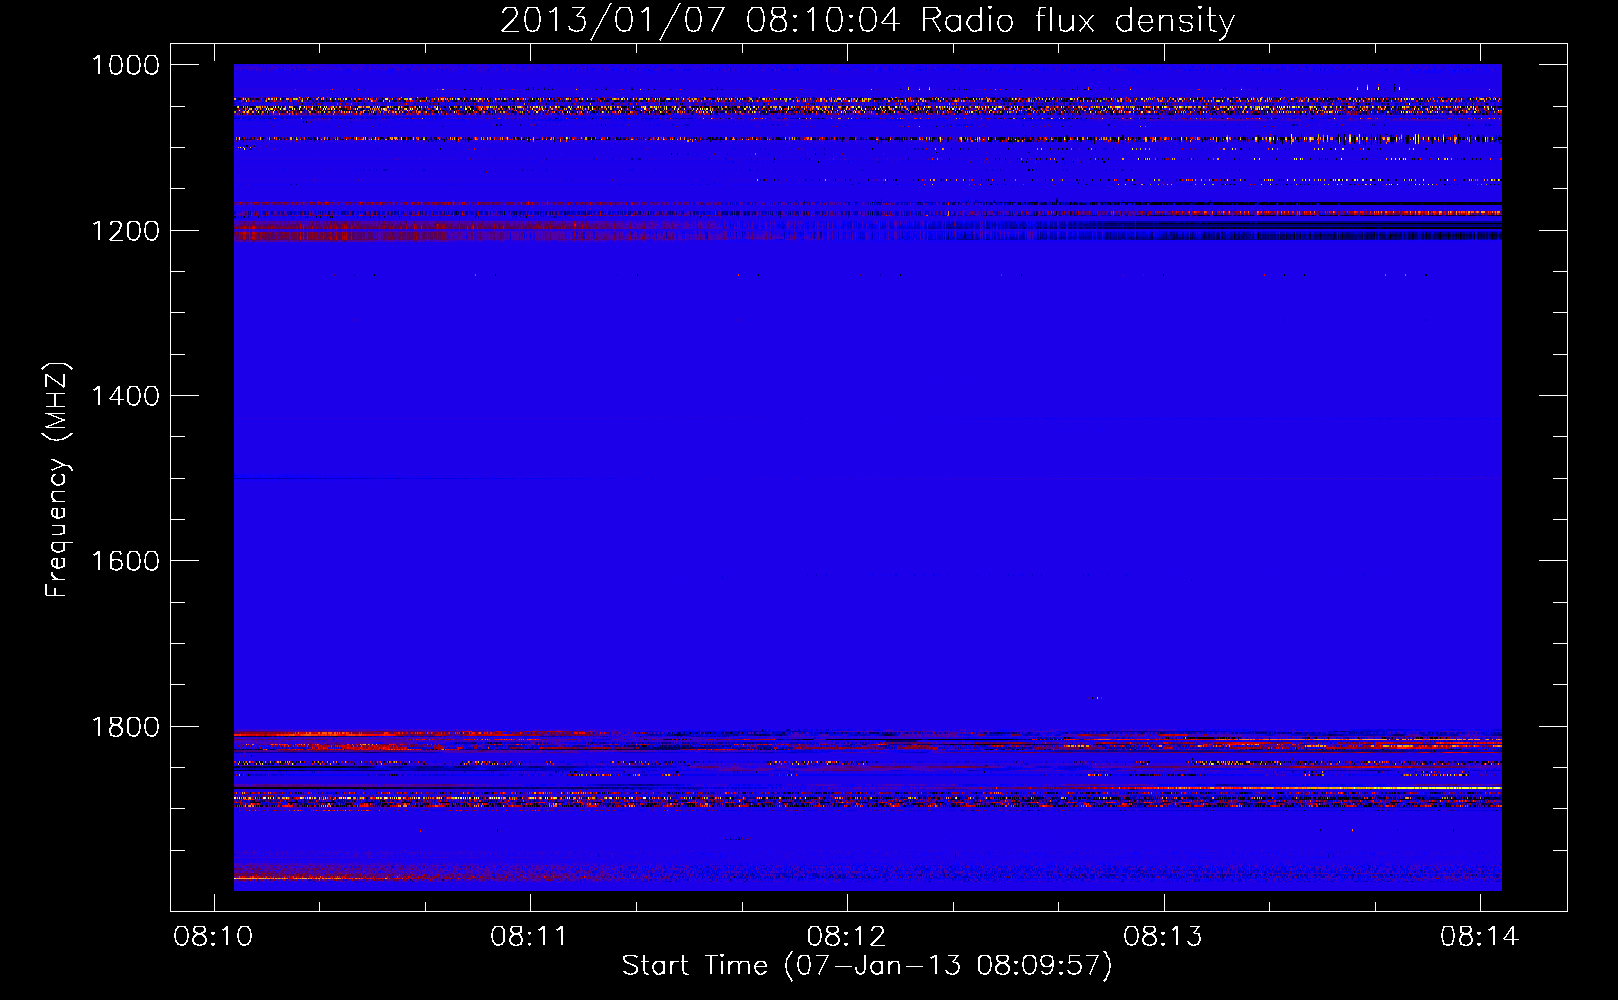Click the "Frequency (MHZ)" axis title
This screenshot has height=1000, width=1618.
pyautogui.click(x=57, y=480)
